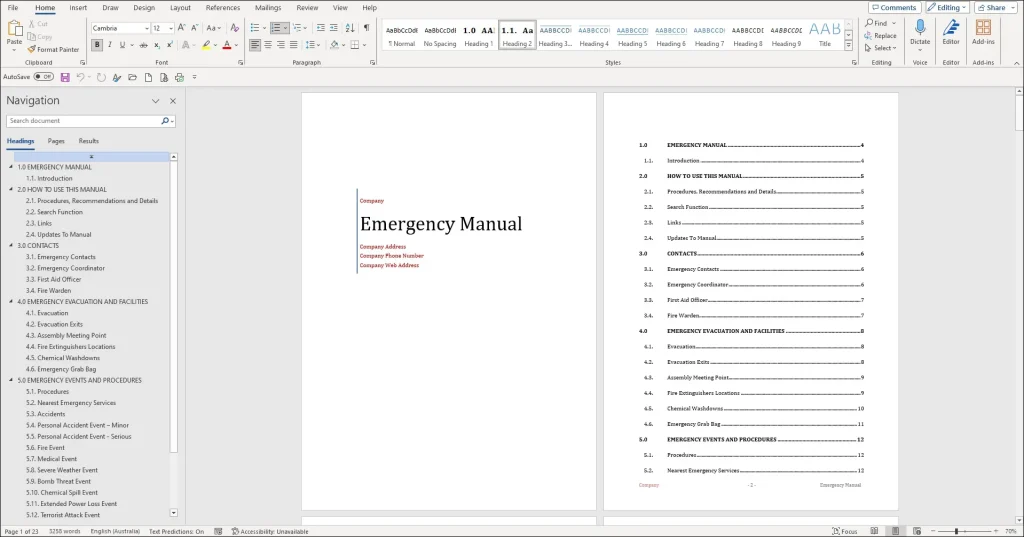Toggle Underline formatting

(x=121, y=45)
